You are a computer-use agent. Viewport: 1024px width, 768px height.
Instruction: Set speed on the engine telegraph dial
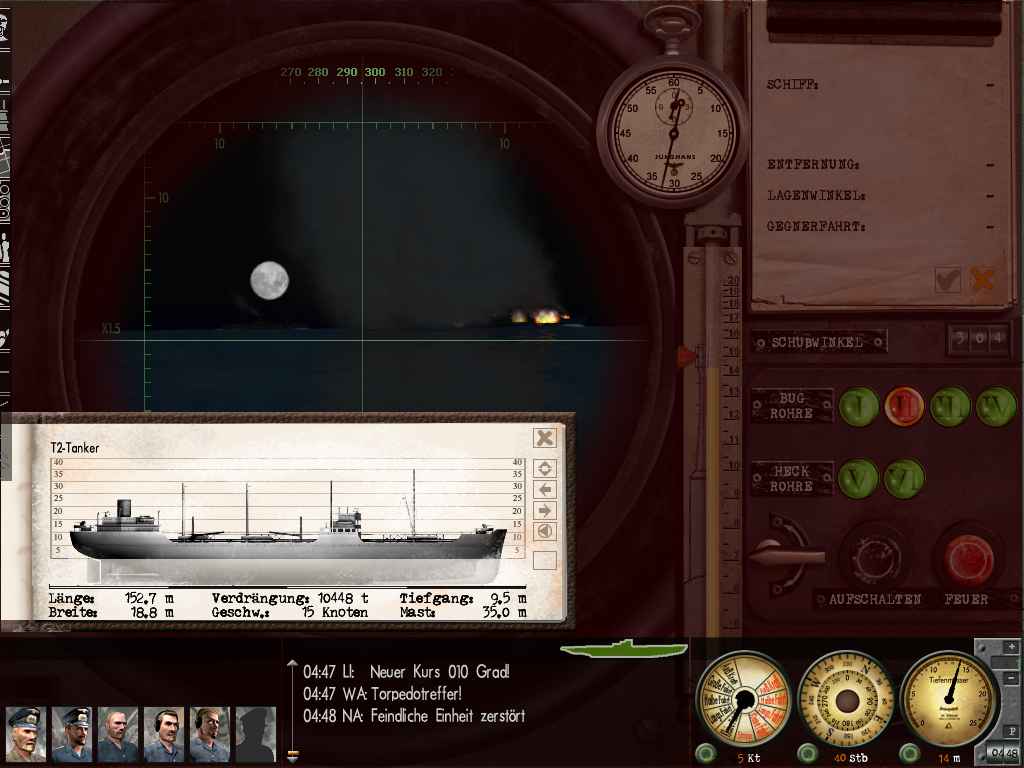(743, 700)
